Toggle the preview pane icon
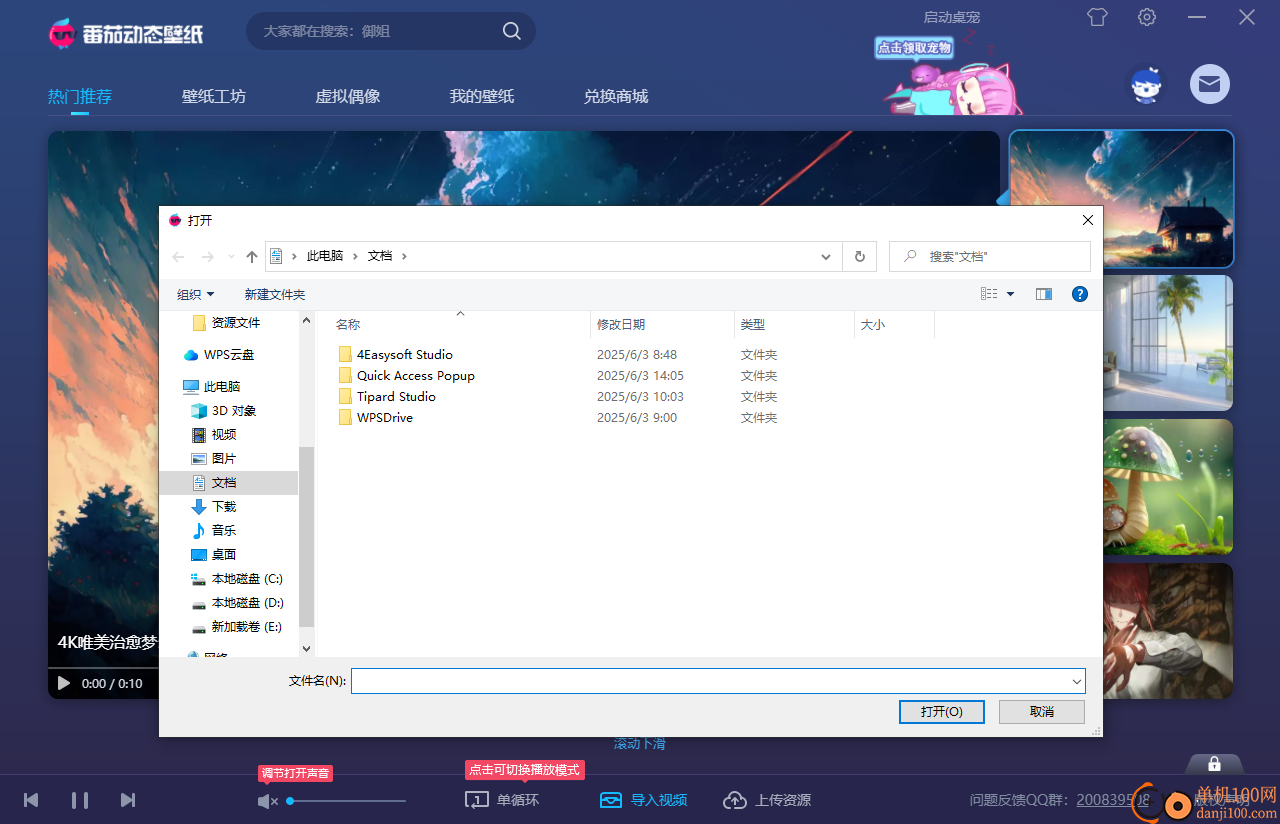Screen dimensions: 1280x824 pyautogui.click(x=1044, y=294)
